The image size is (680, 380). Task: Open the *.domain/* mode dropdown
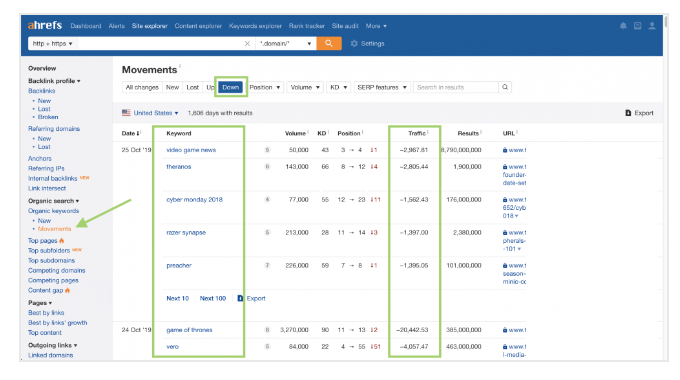point(285,43)
